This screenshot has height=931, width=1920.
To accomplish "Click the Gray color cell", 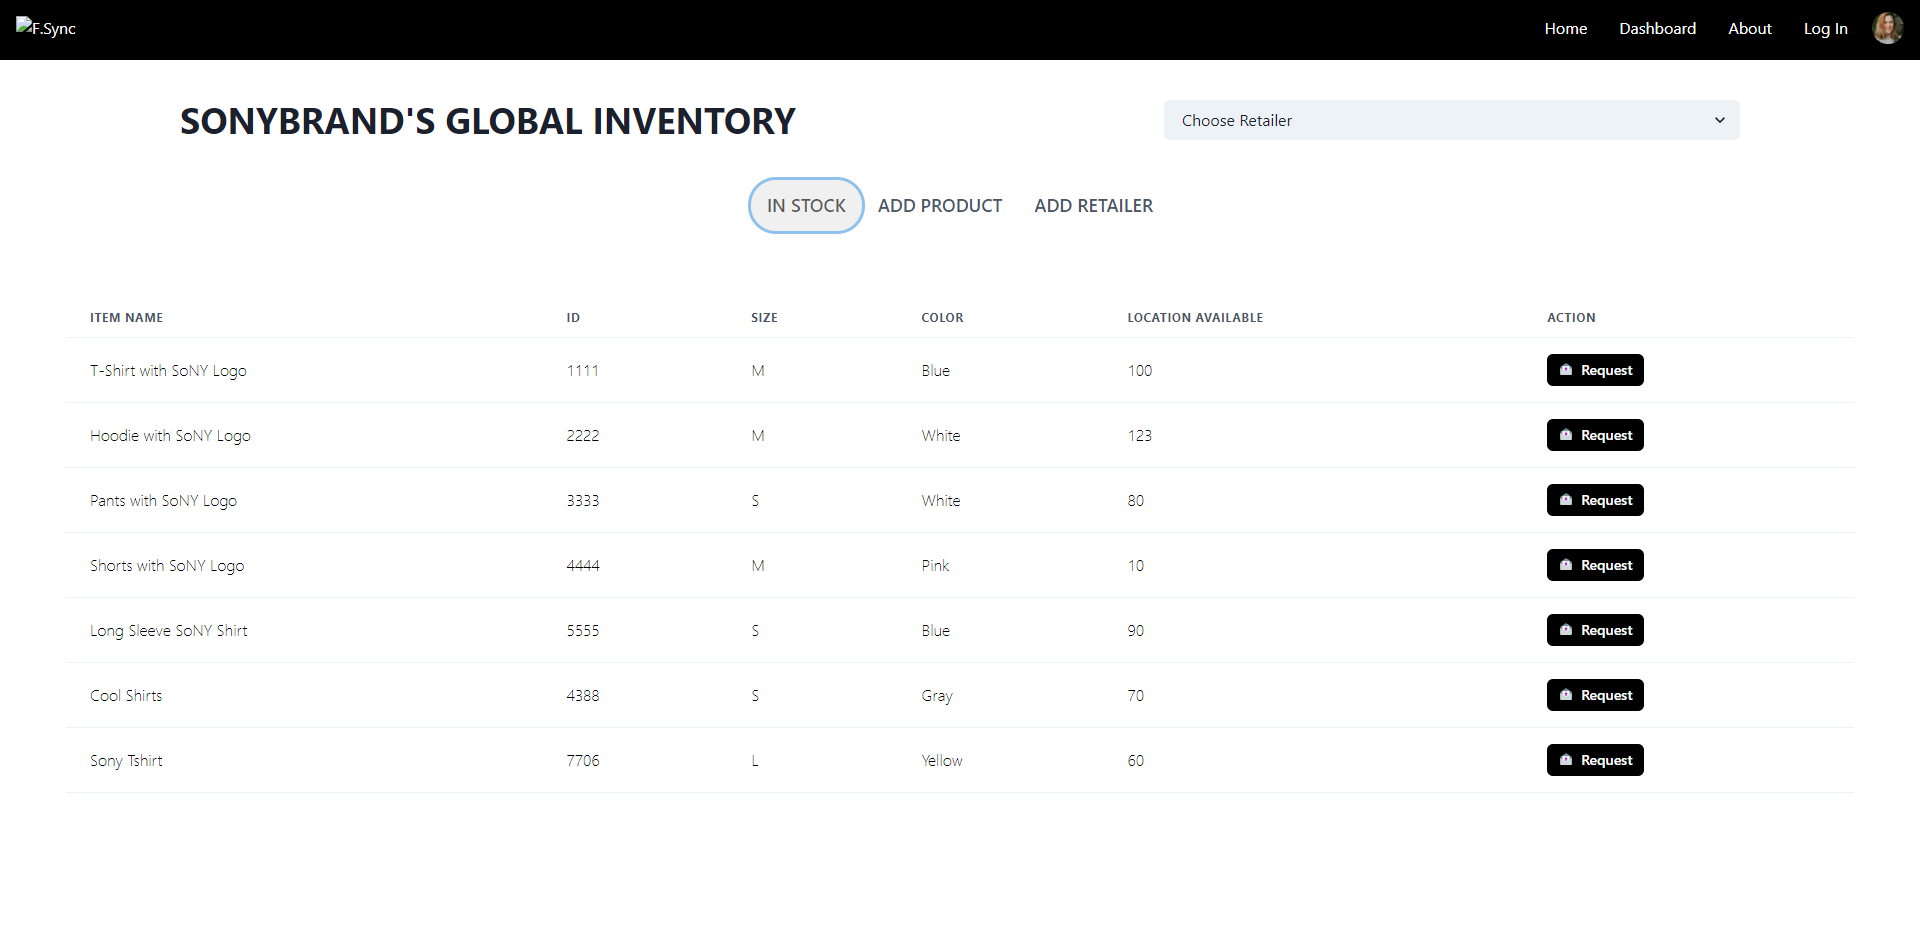I will 937,695.
